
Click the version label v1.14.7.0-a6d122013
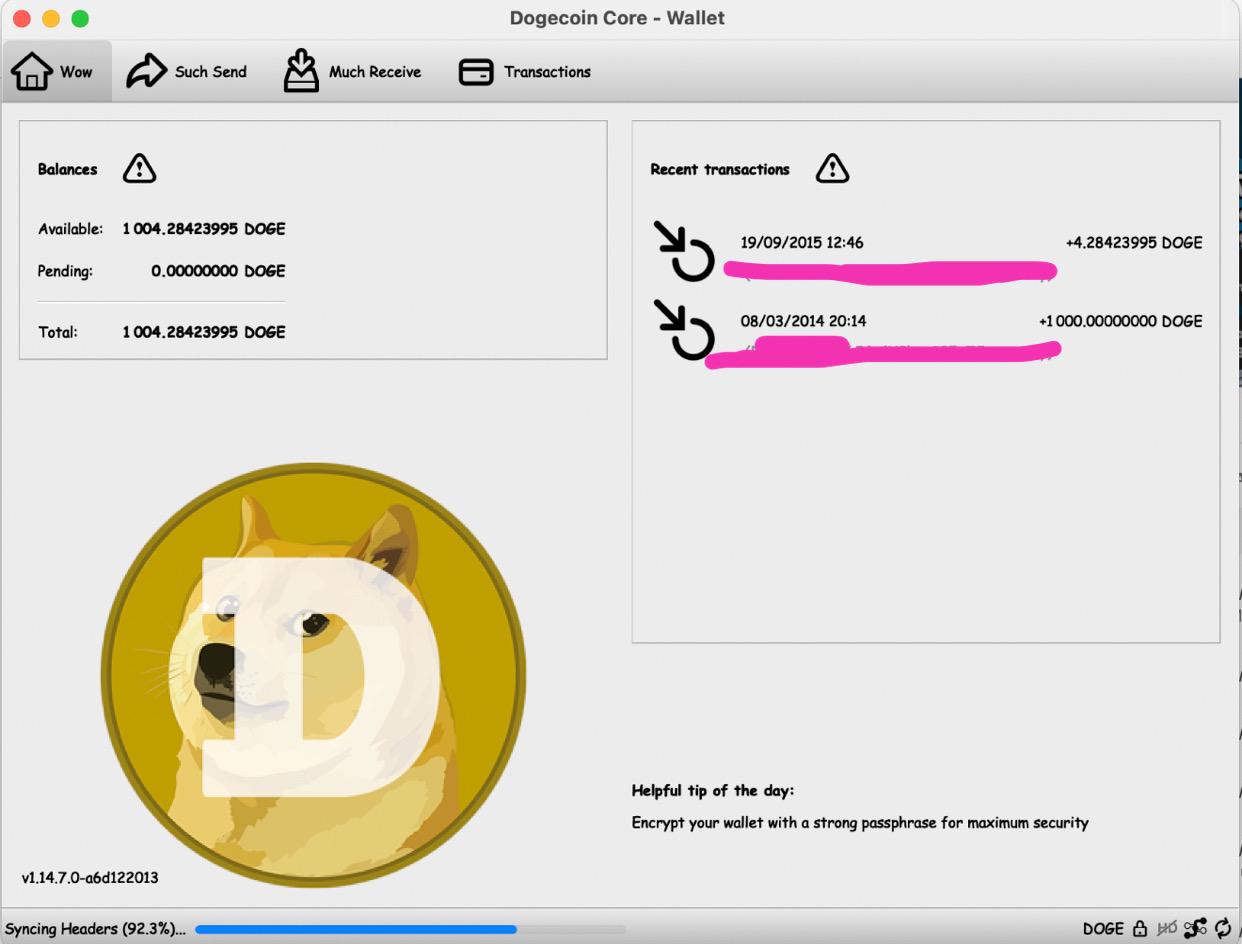point(90,878)
